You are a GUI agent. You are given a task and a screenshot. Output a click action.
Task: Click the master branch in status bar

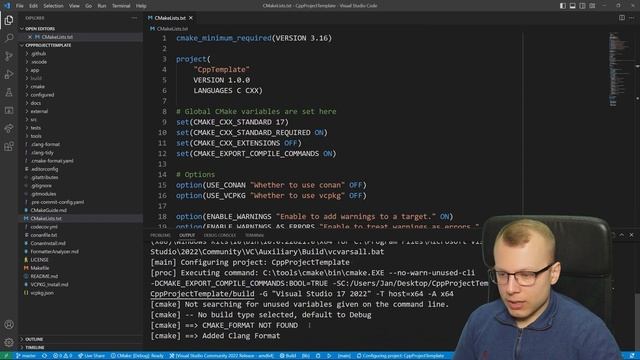pos(26,356)
